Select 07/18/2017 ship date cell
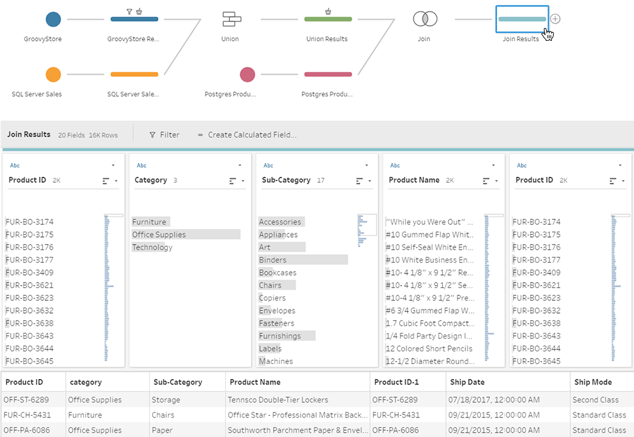 [494, 400]
